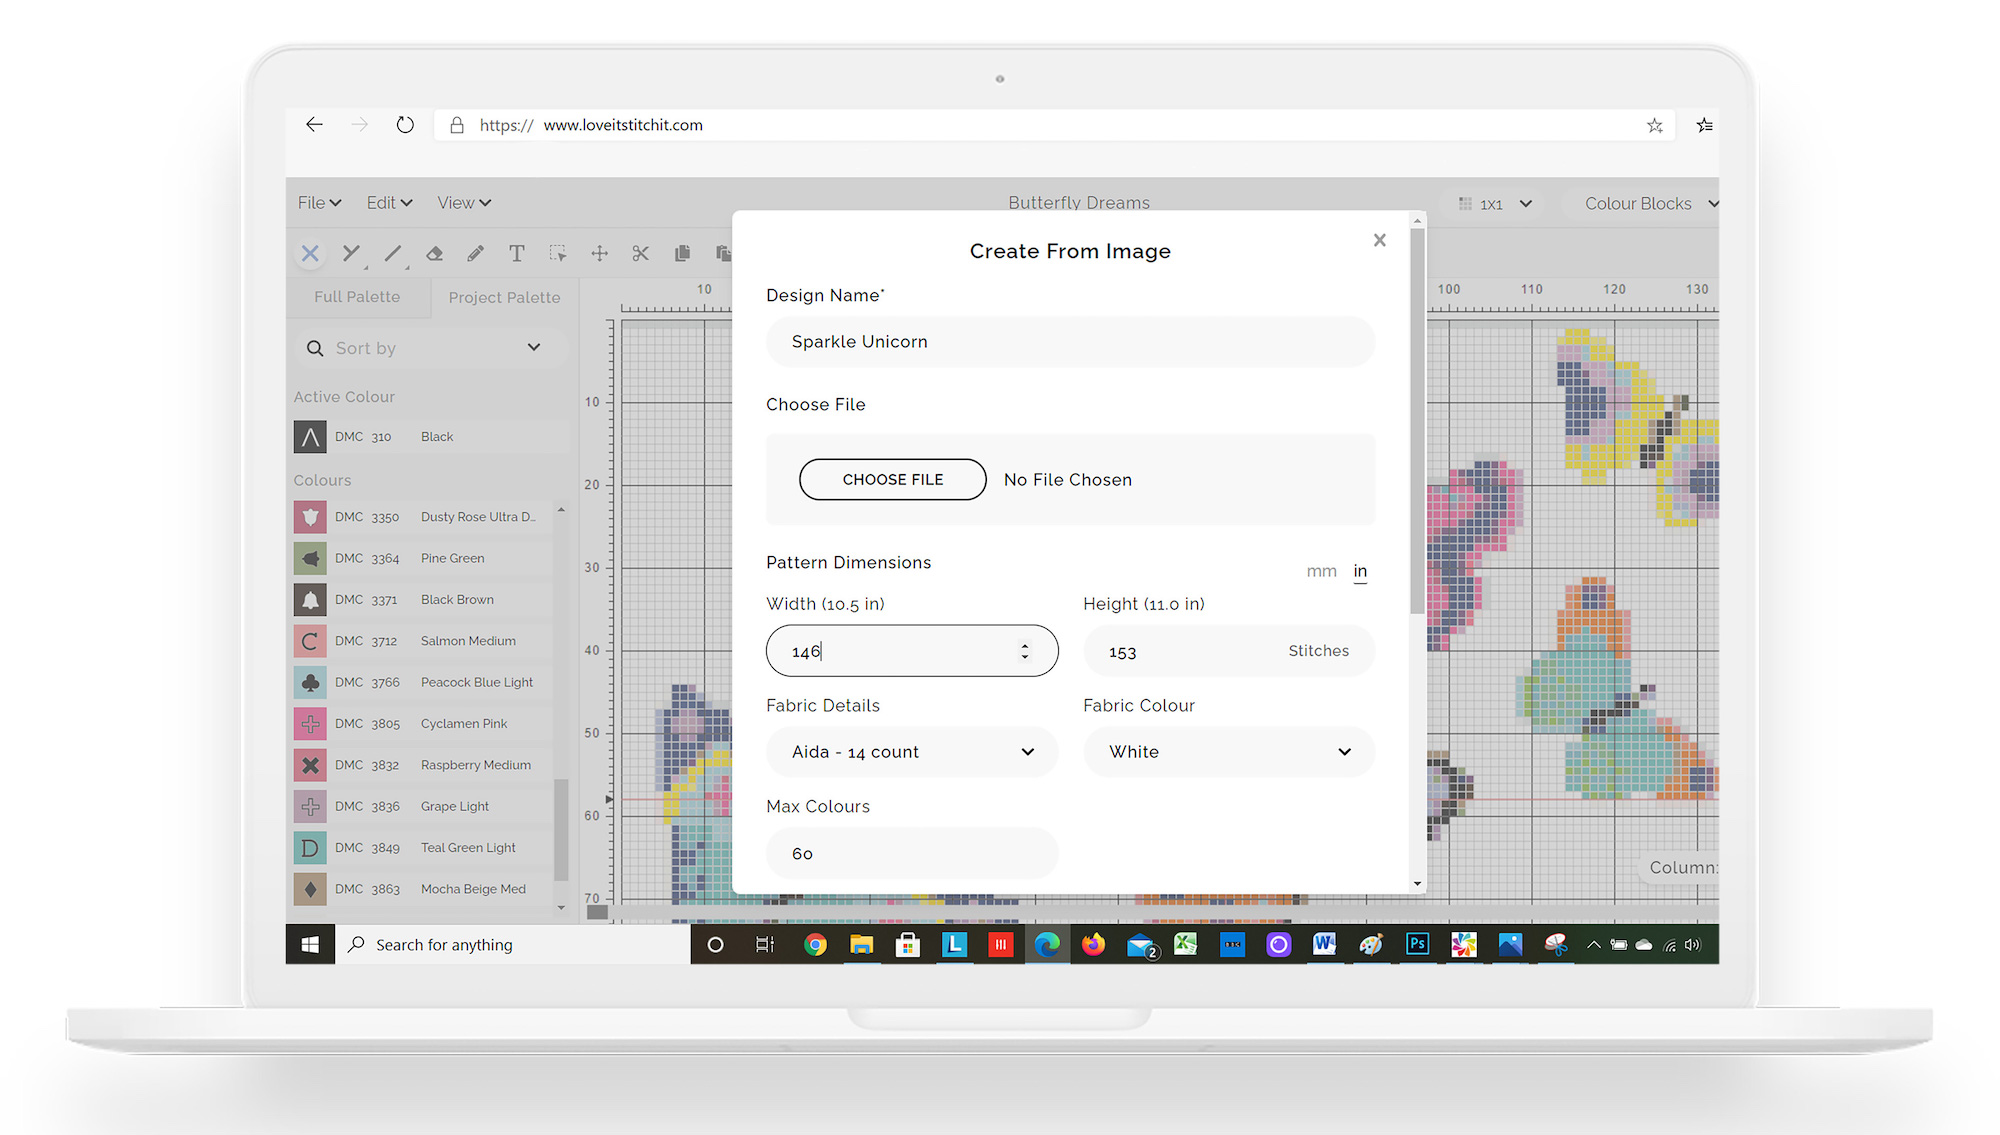Image resolution: width=2000 pixels, height=1135 pixels.
Task: Select the half stitch tool
Action: [351, 253]
